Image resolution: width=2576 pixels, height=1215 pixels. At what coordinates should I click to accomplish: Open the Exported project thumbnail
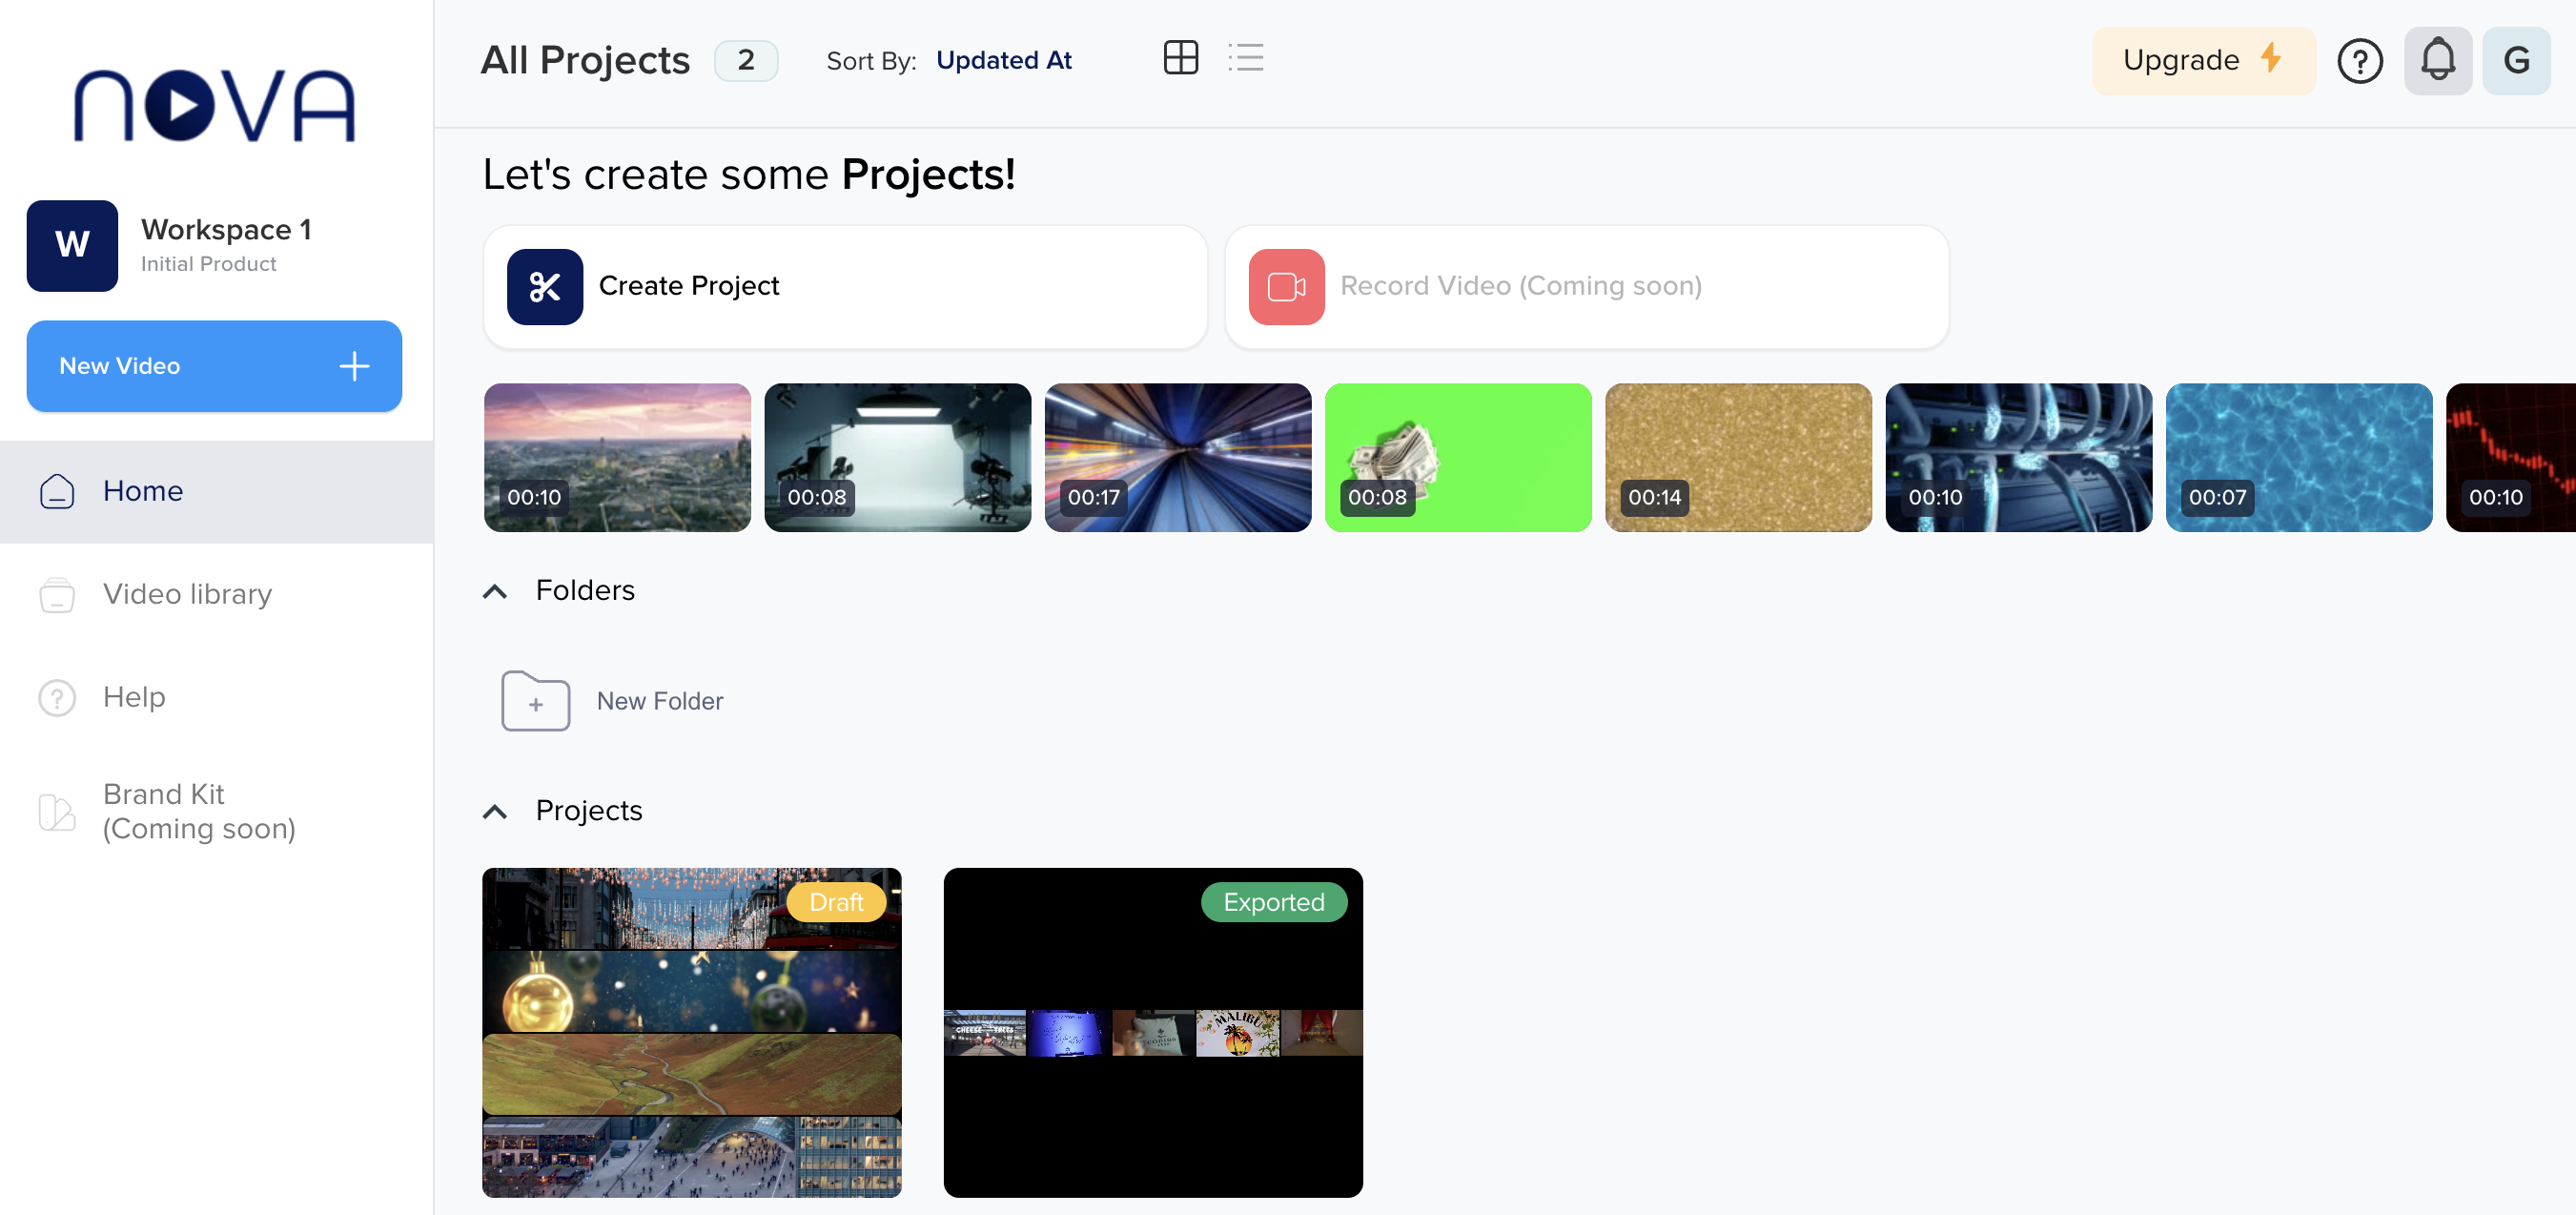tap(1152, 1032)
